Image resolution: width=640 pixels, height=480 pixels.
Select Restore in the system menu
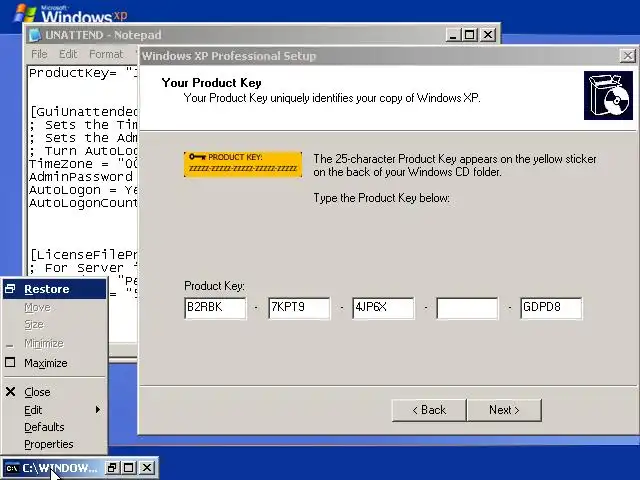tap(54, 289)
